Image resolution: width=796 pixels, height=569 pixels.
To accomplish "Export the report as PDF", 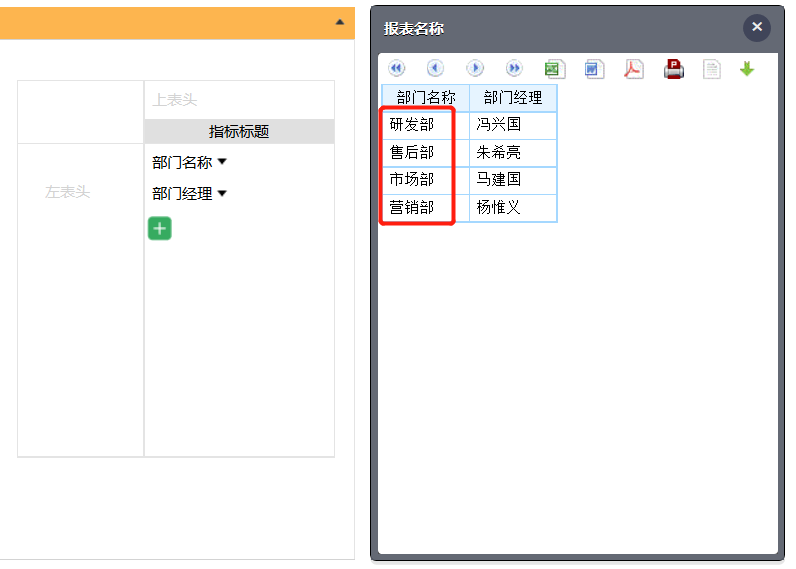I will click(634, 69).
